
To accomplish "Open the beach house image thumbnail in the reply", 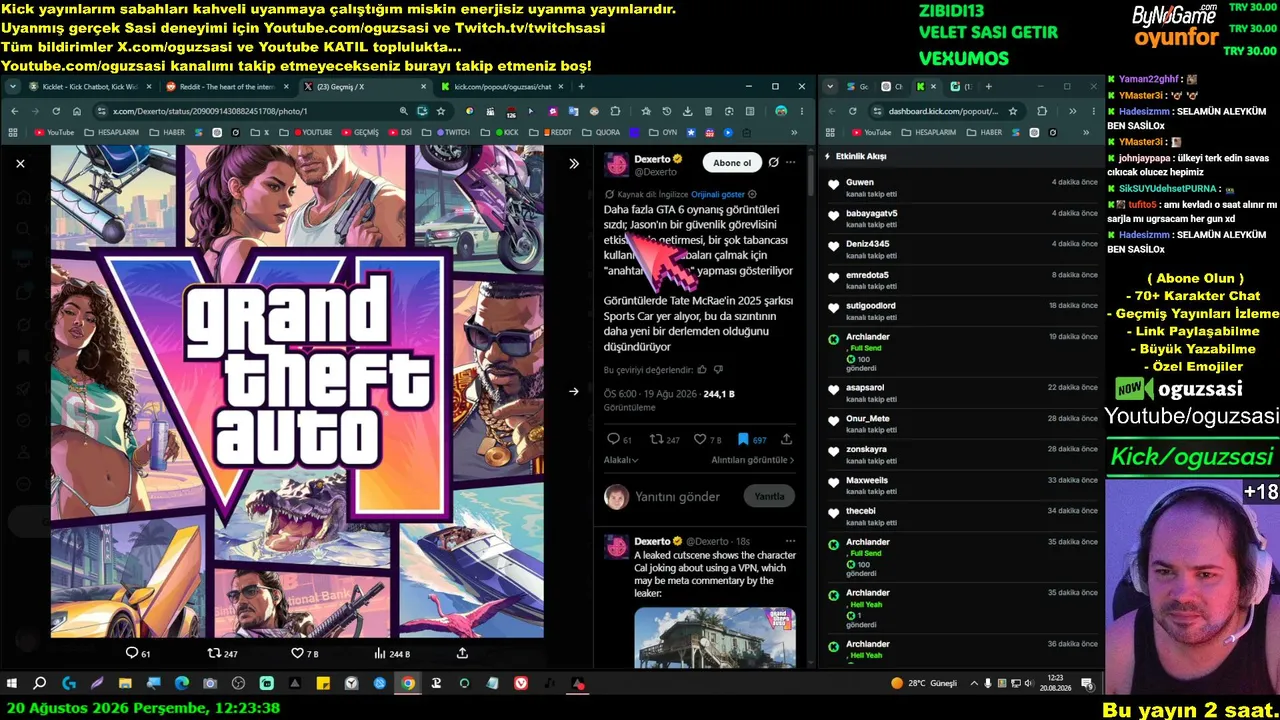I will click(x=715, y=637).
